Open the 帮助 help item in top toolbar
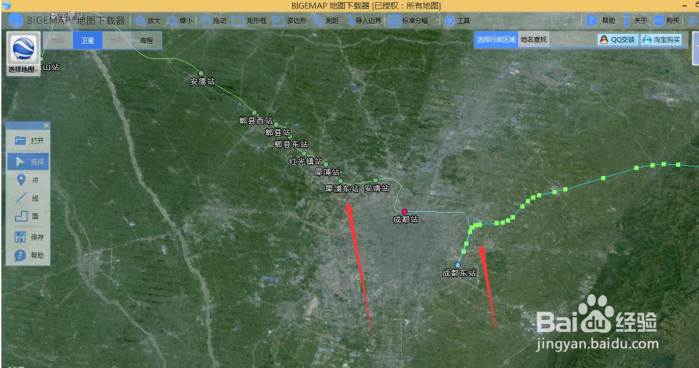 pos(600,21)
